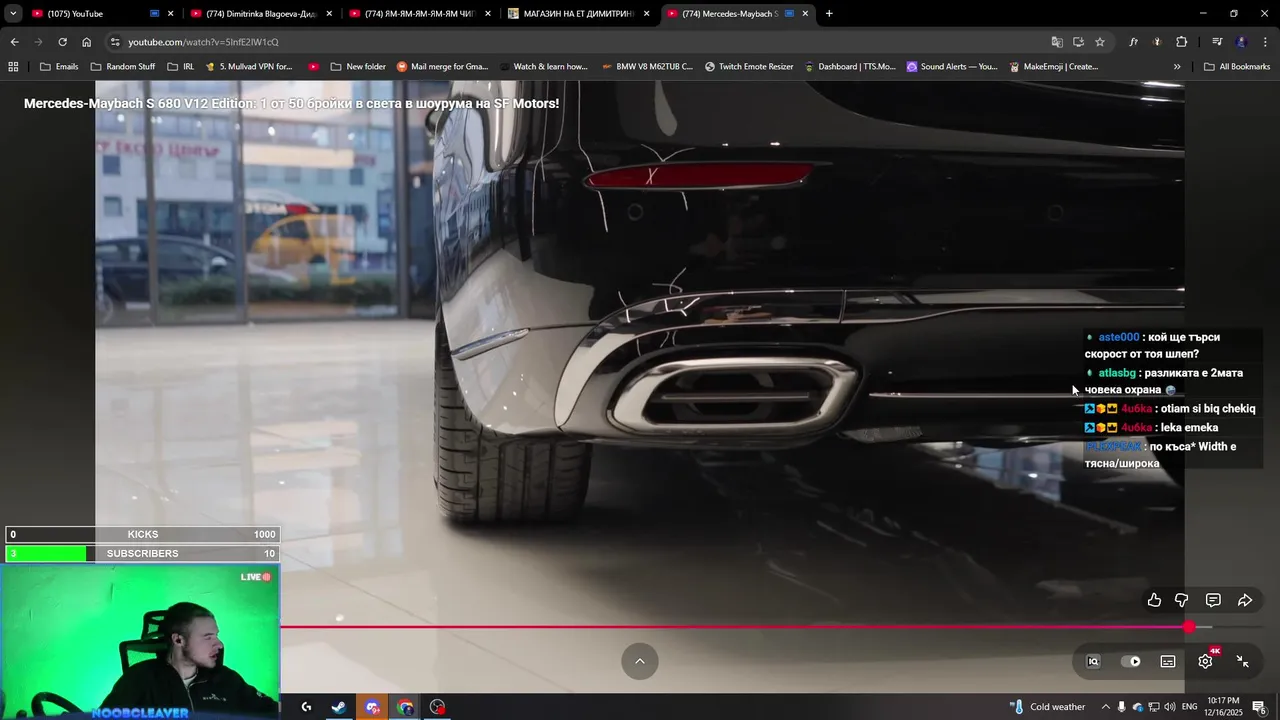Image resolution: width=1280 pixels, height=720 pixels.
Task: Open the fonts 'f?' extension
Action: 1133,42
